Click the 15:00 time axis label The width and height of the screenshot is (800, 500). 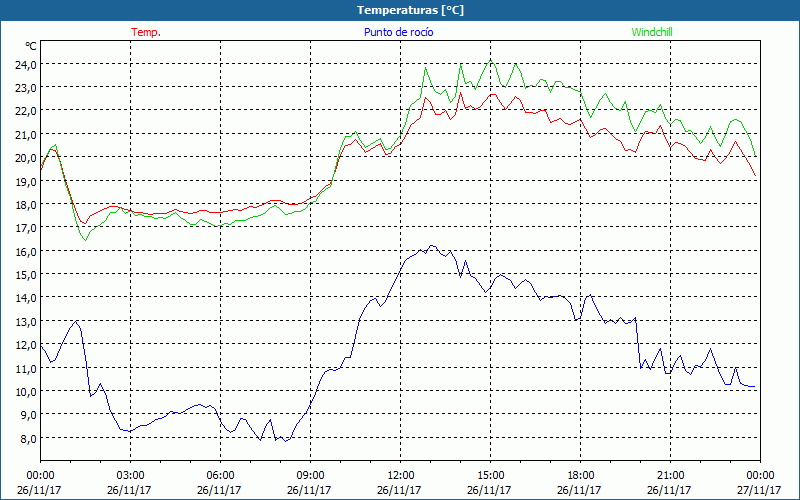(x=490, y=476)
